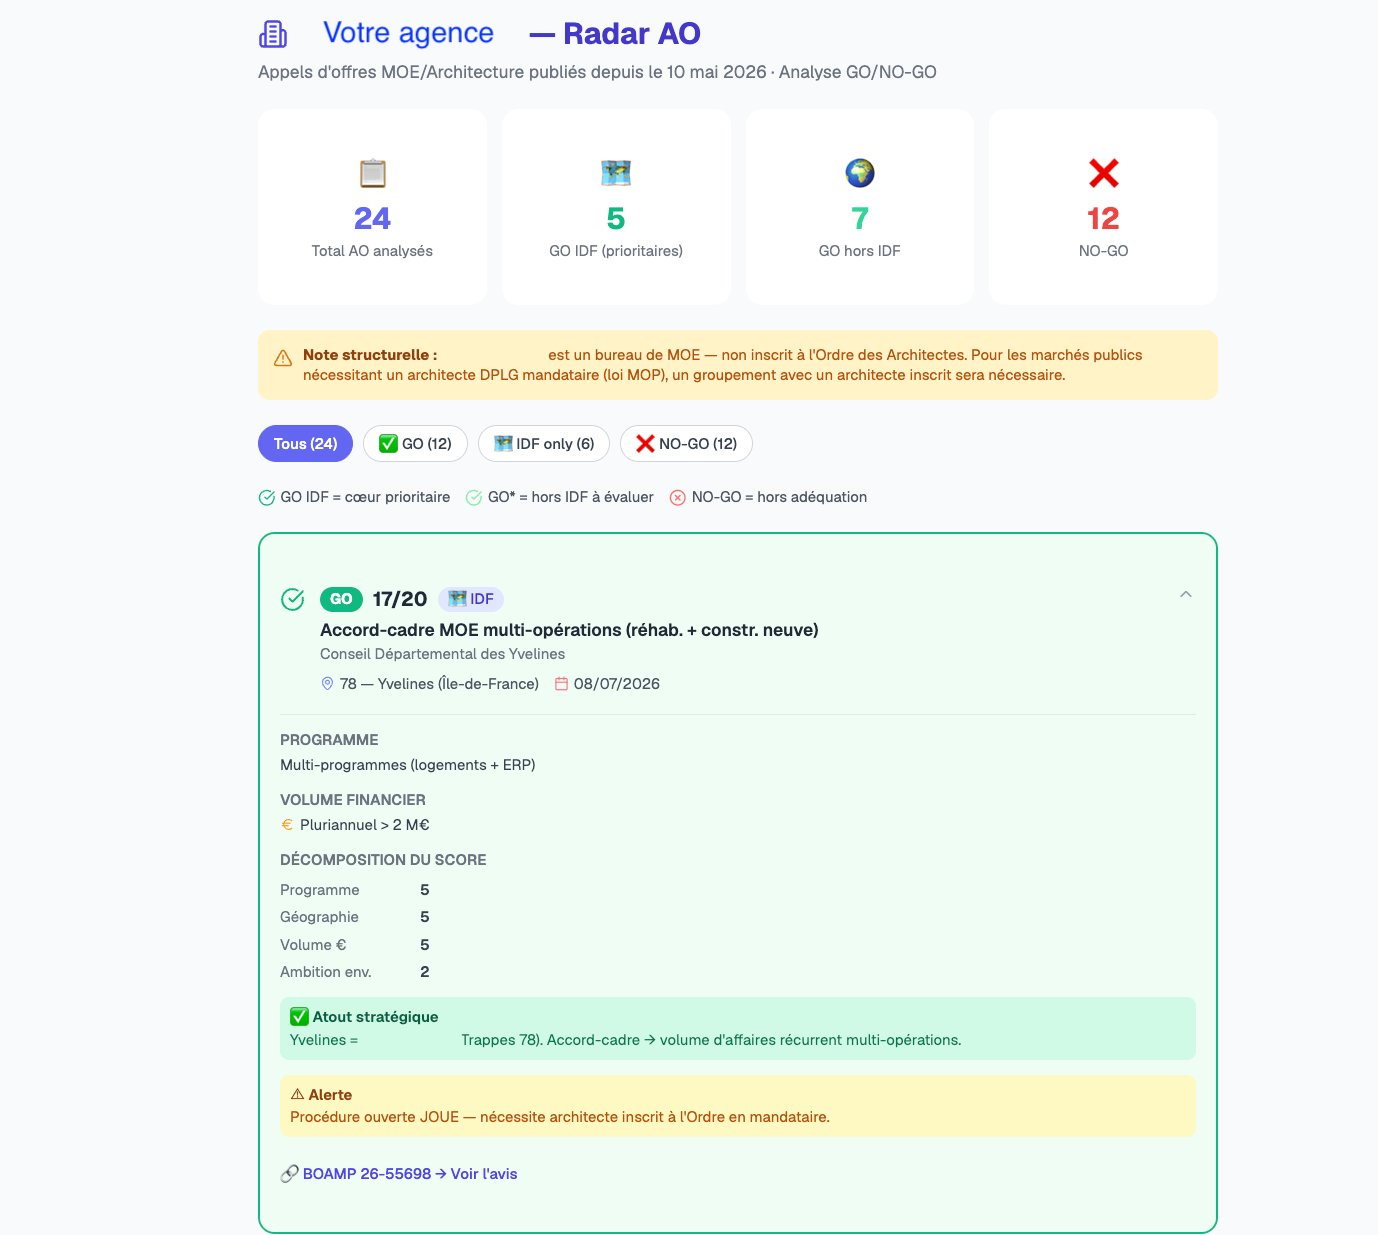Select the Tous (24) filter tab
The width and height of the screenshot is (1378, 1235).
pos(305,444)
